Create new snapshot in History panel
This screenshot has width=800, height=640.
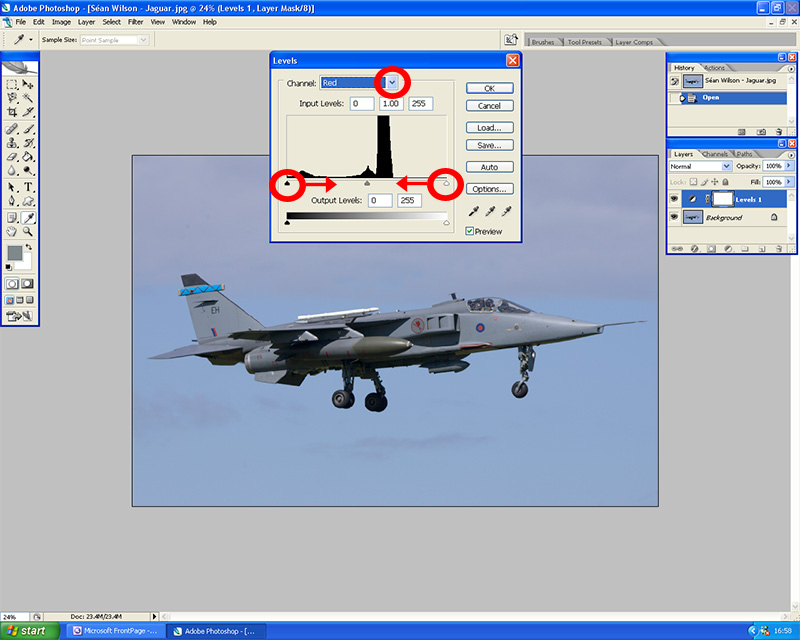coord(761,132)
